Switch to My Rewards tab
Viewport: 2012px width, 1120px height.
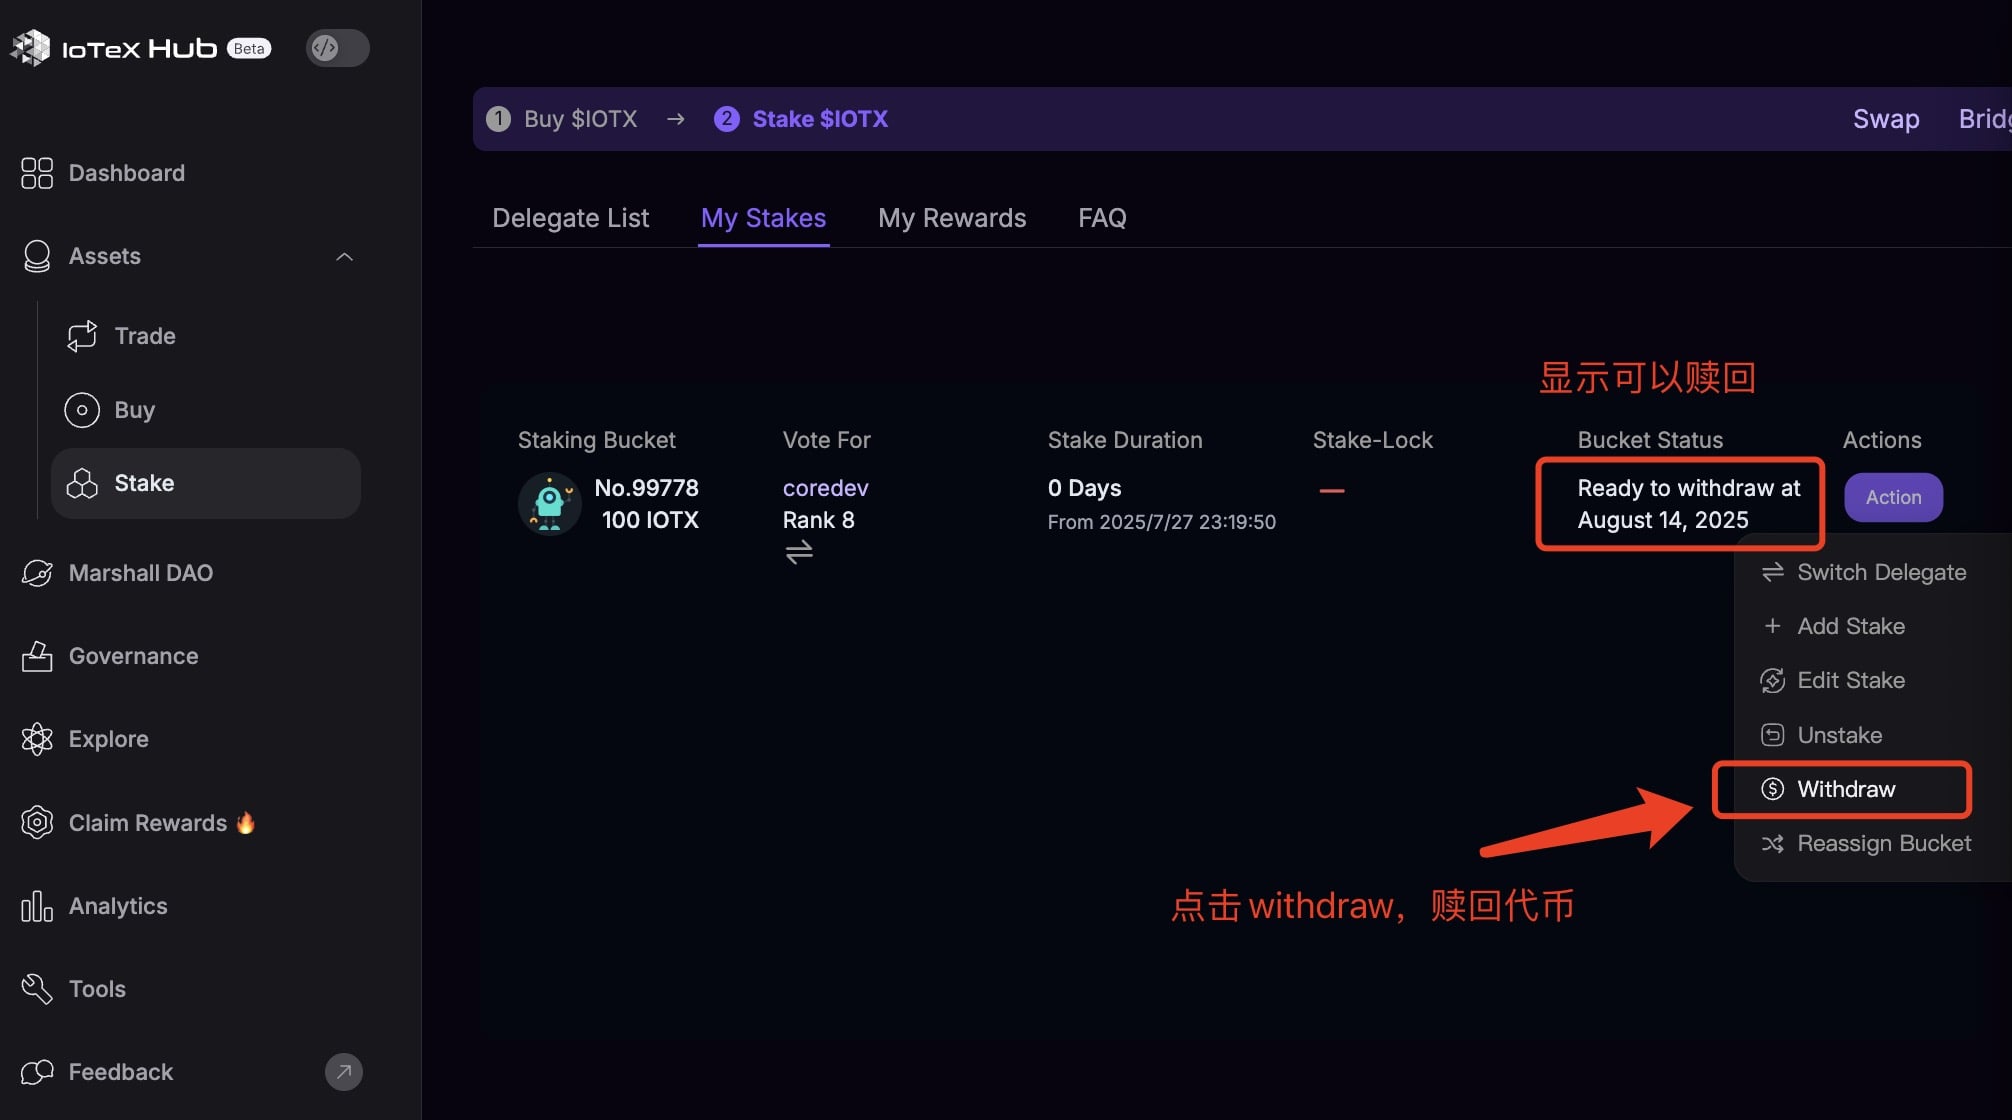pos(951,218)
